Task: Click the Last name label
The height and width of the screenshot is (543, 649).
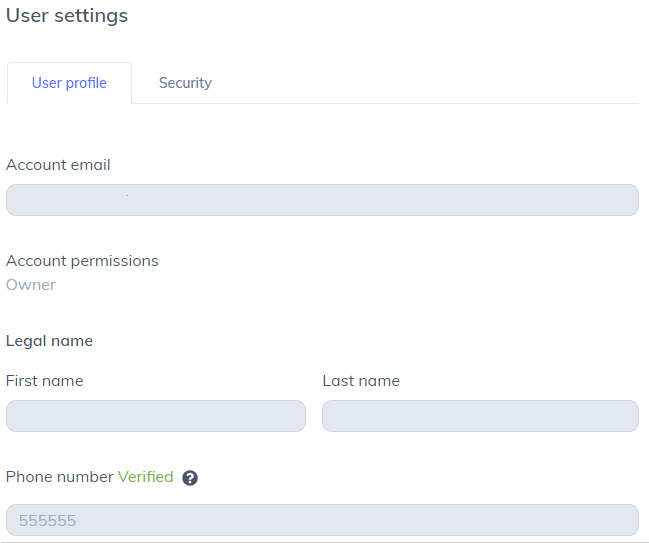Action: pyautogui.click(x=361, y=381)
